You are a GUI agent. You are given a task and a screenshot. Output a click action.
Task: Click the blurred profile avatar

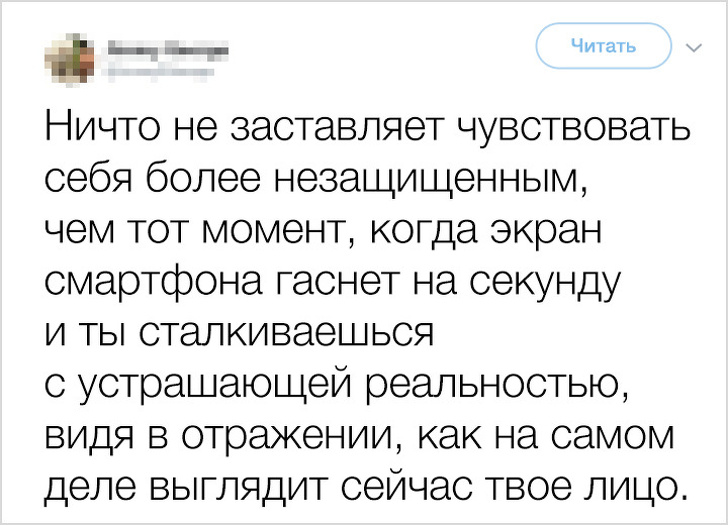tap(69, 56)
